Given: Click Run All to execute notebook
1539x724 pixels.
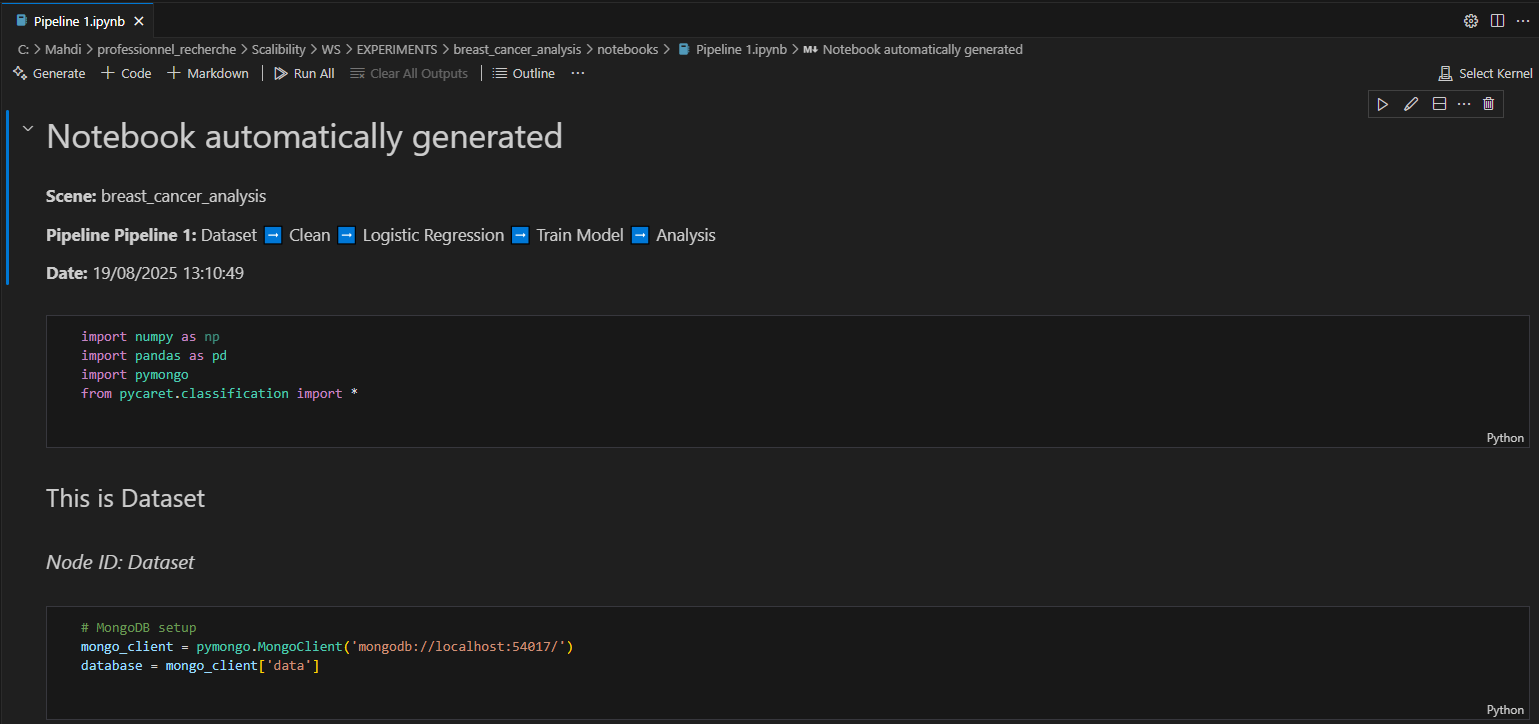Looking at the screenshot, I should pyautogui.click(x=304, y=73).
